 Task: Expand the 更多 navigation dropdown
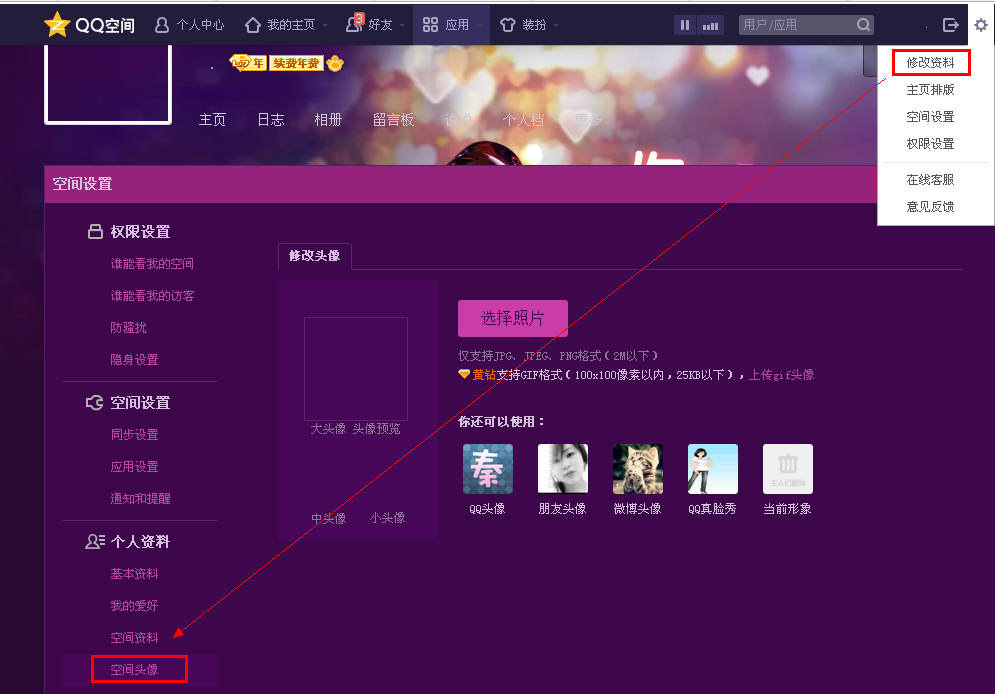[586, 119]
